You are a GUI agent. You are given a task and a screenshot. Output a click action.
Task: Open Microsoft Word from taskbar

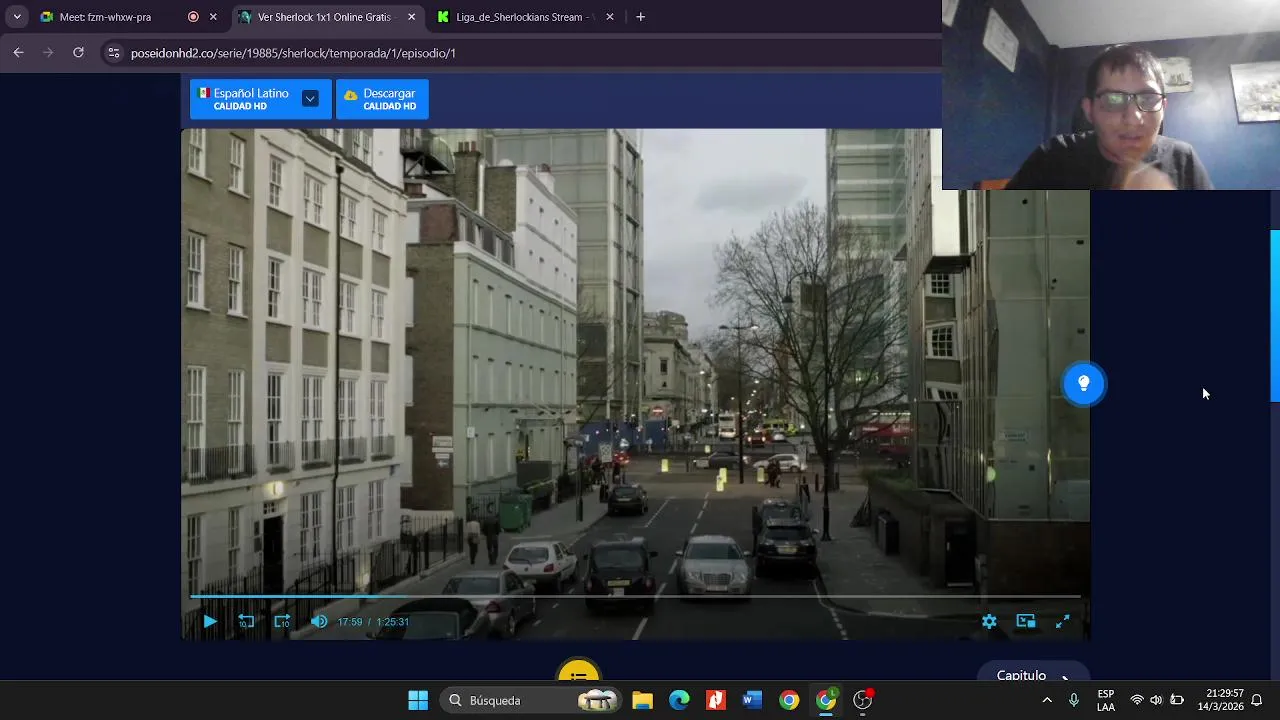coord(752,700)
